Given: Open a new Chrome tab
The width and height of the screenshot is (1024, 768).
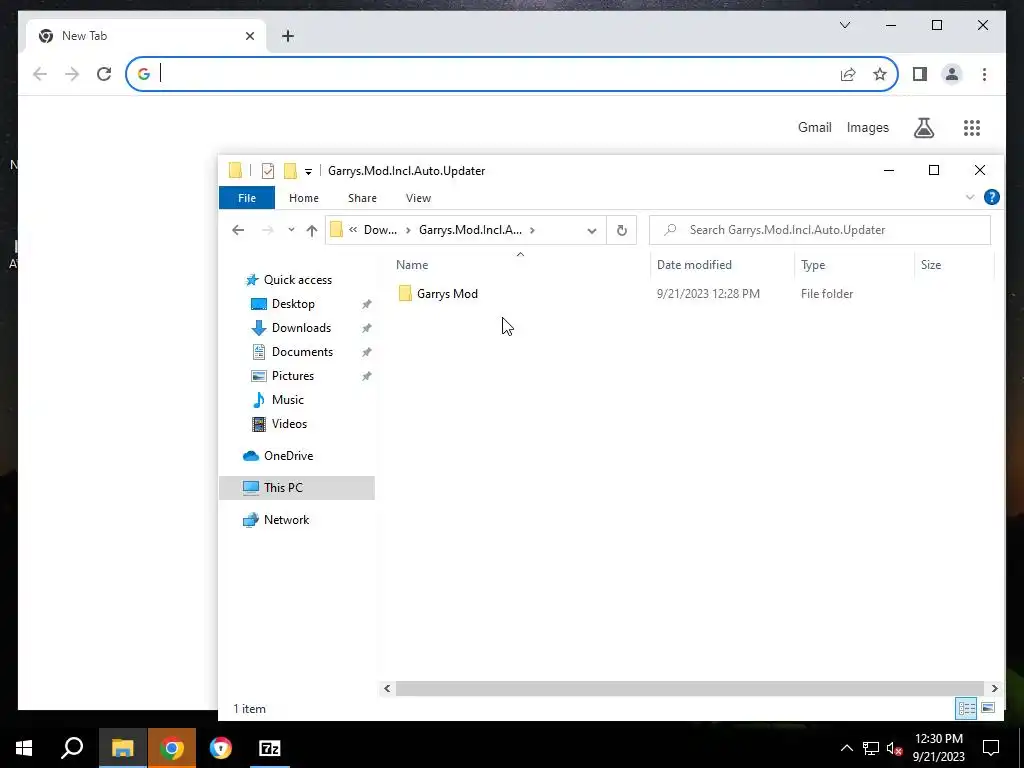Looking at the screenshot, I should point(288,36).
